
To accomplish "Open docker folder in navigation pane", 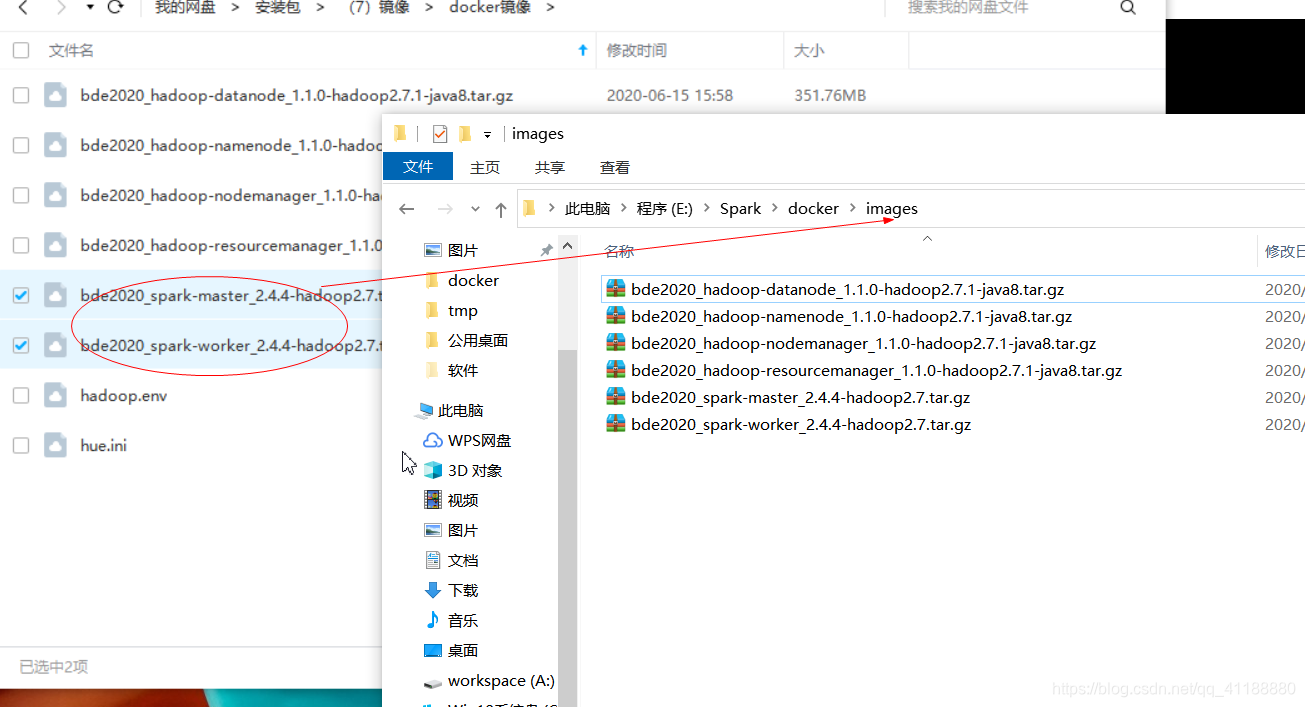I will click(473, 280).
